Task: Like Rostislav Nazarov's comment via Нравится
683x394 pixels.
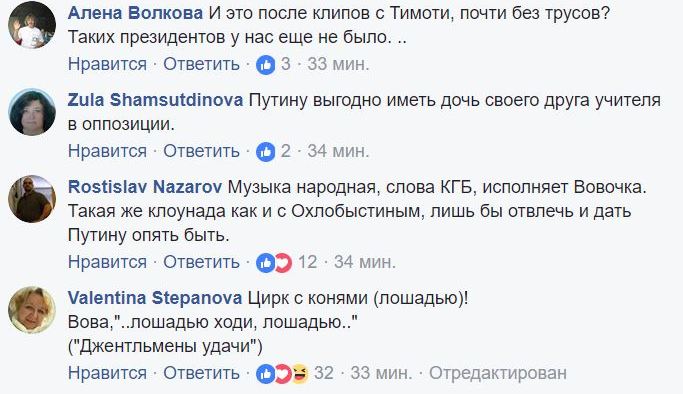Action: (107, 263)
